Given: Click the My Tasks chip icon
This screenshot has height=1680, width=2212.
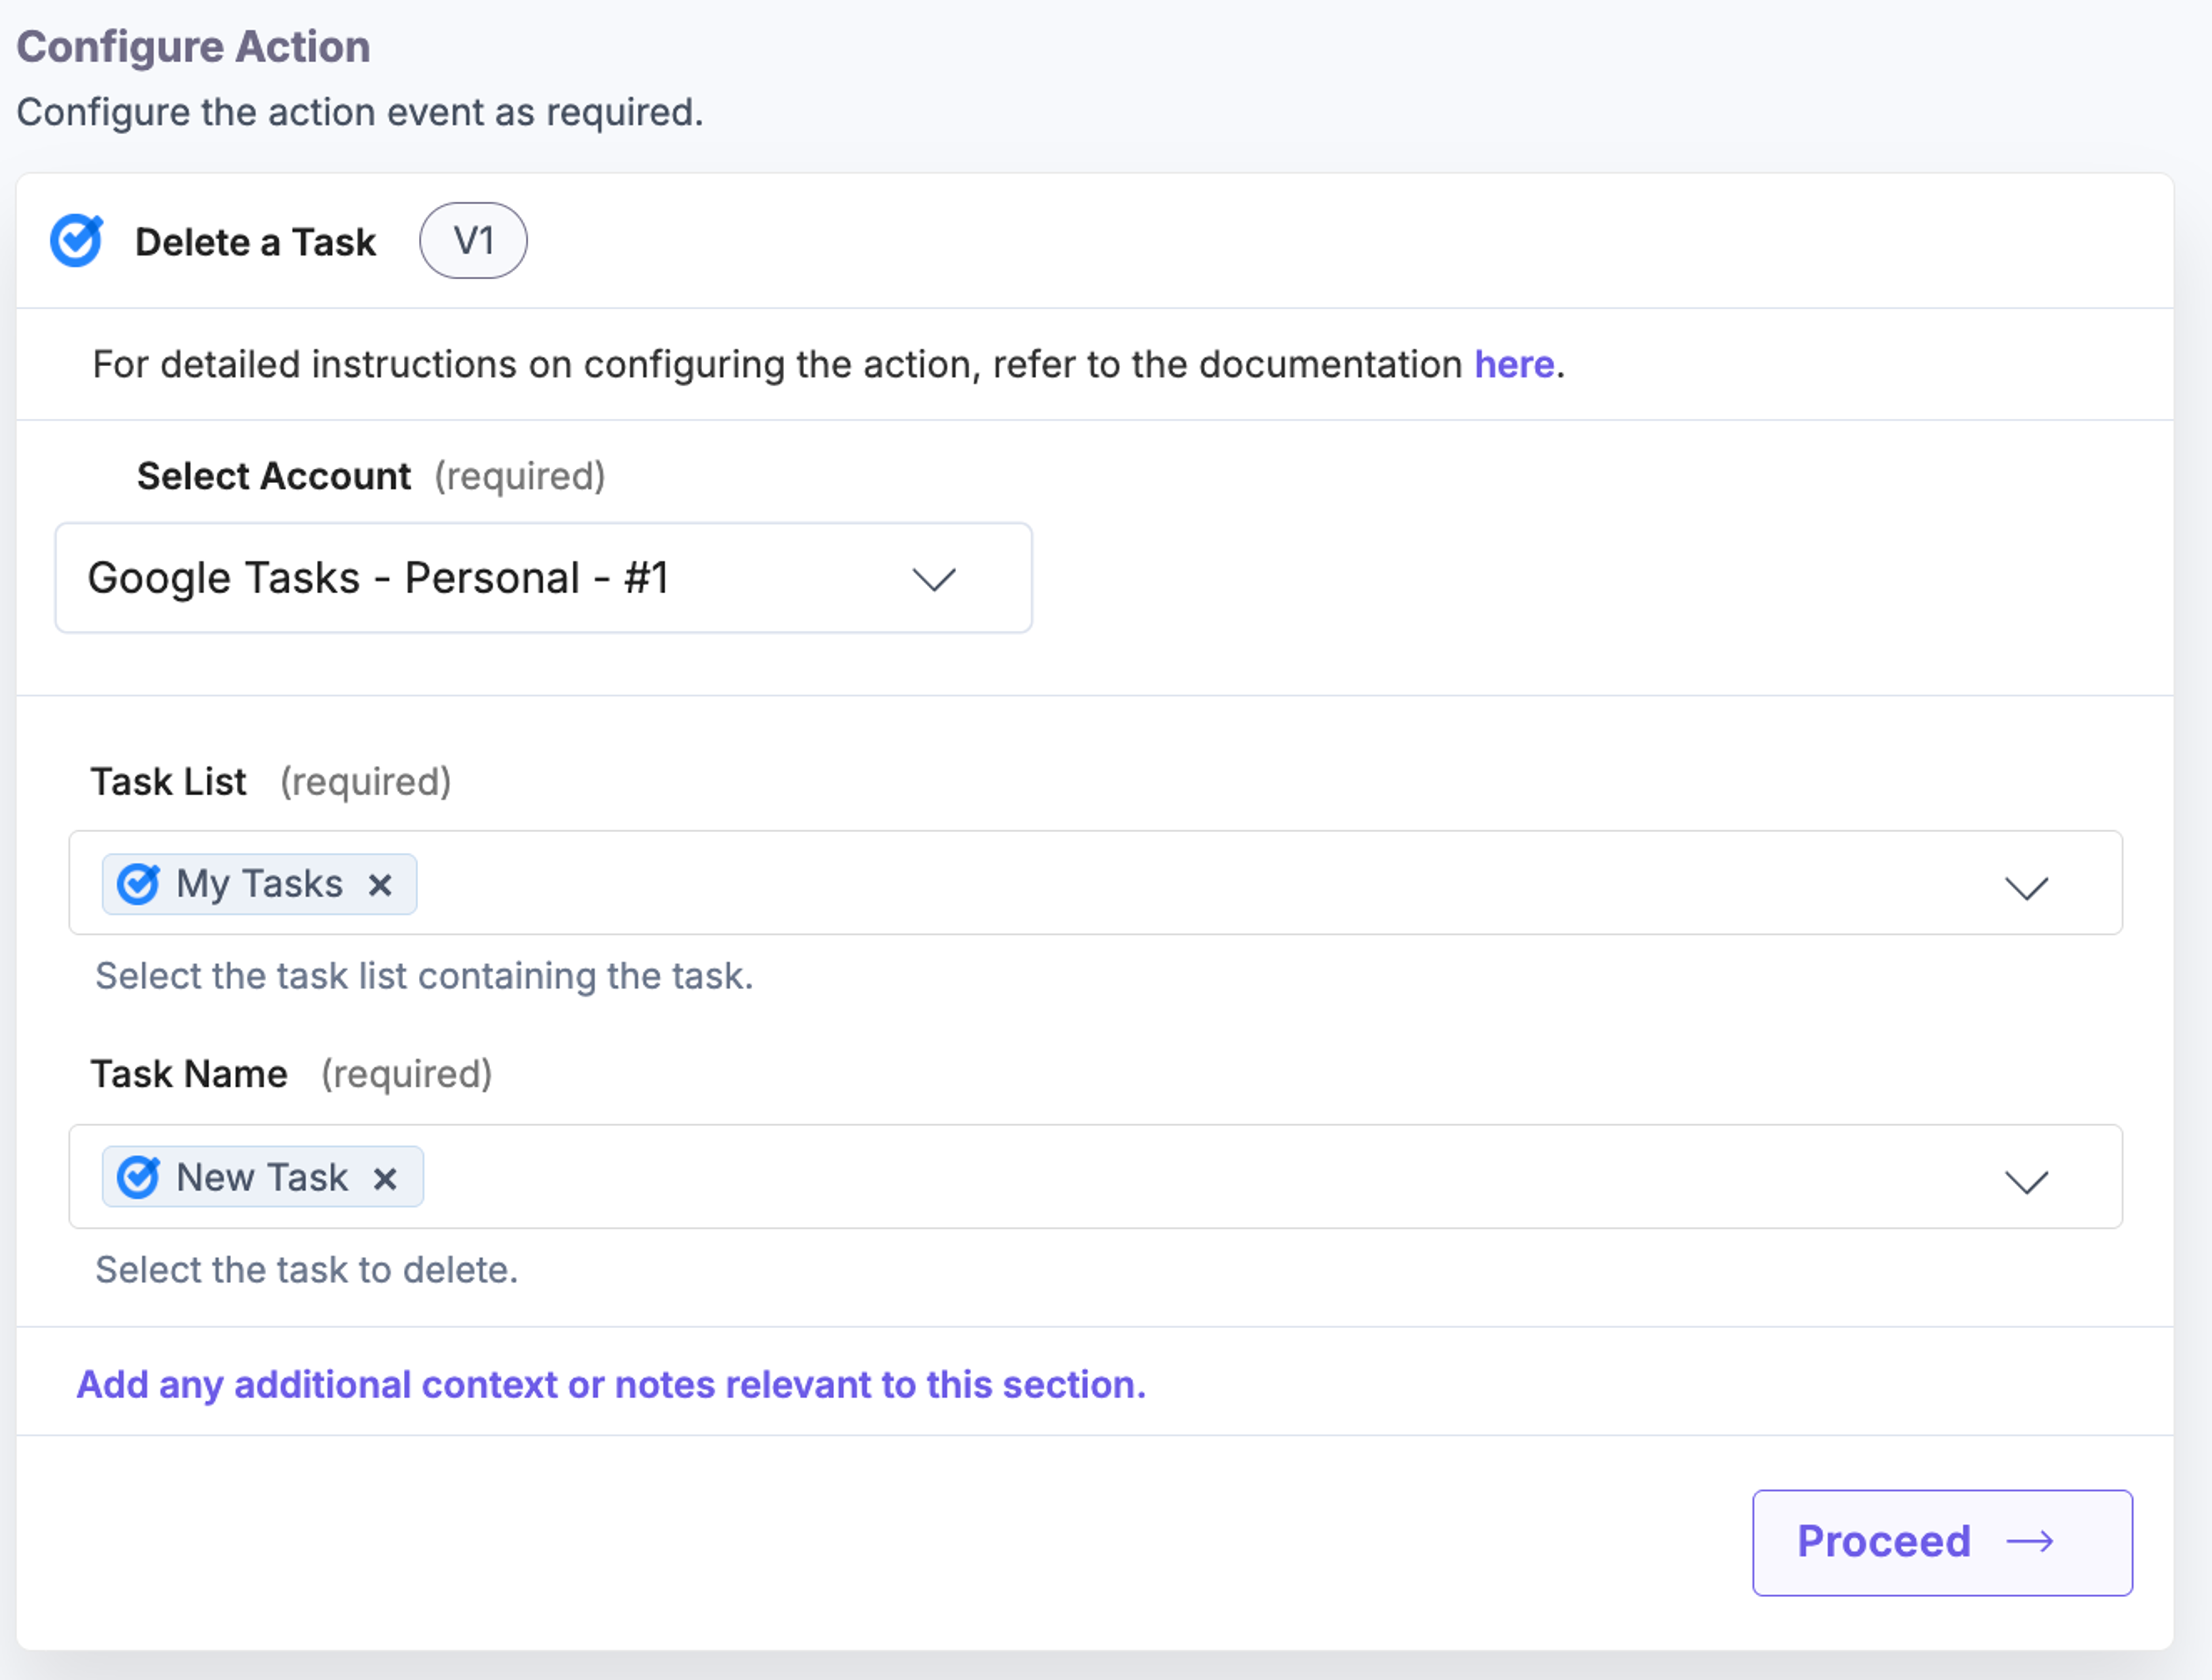Looking at the screenshot, I should (138, 884).
